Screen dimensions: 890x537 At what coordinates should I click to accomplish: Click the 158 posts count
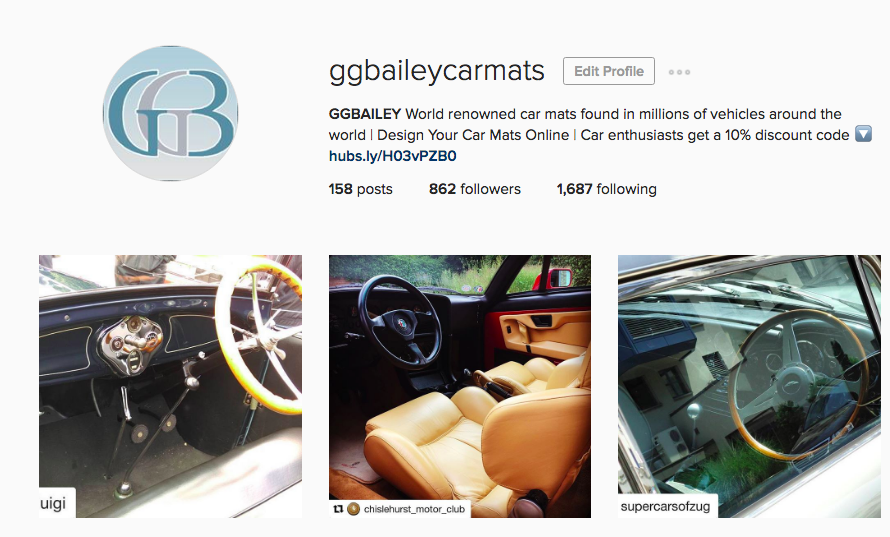coord(360,189)
